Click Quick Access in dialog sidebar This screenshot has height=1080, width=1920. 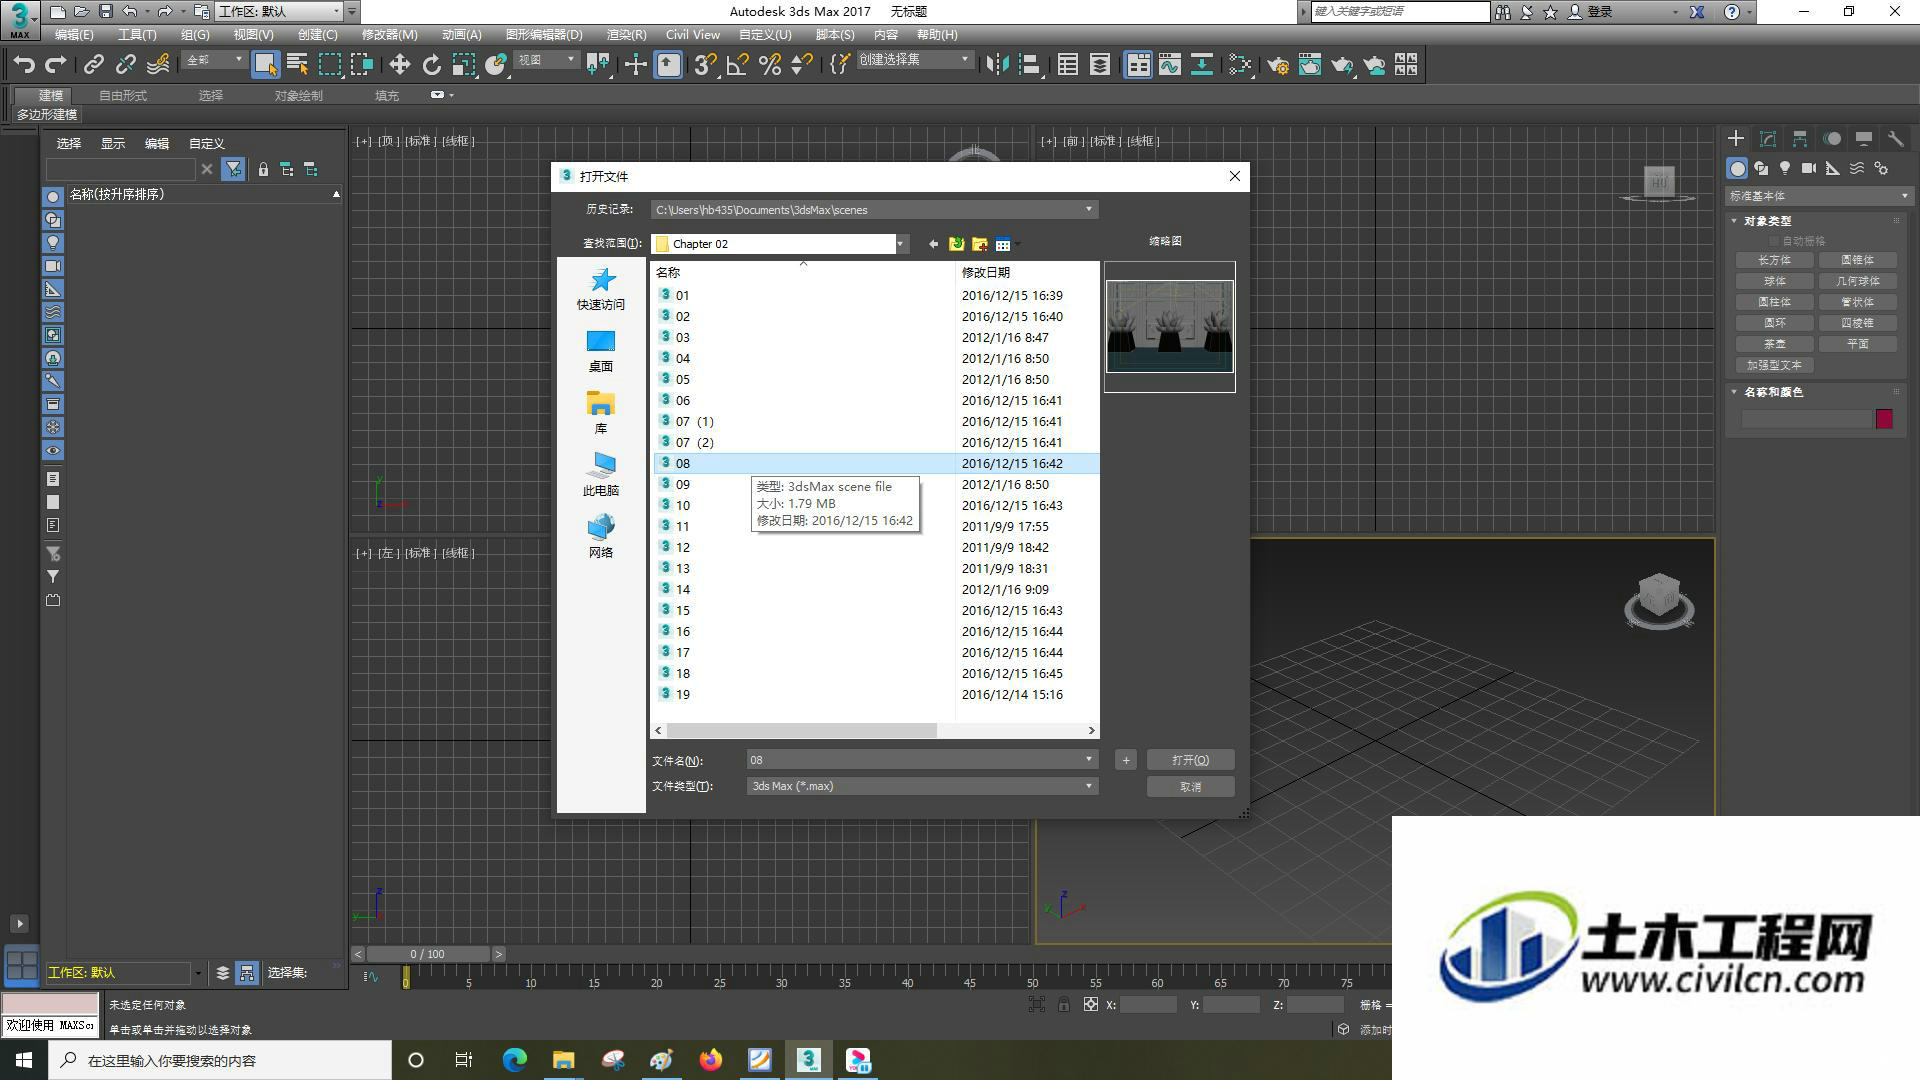[600, 289]
